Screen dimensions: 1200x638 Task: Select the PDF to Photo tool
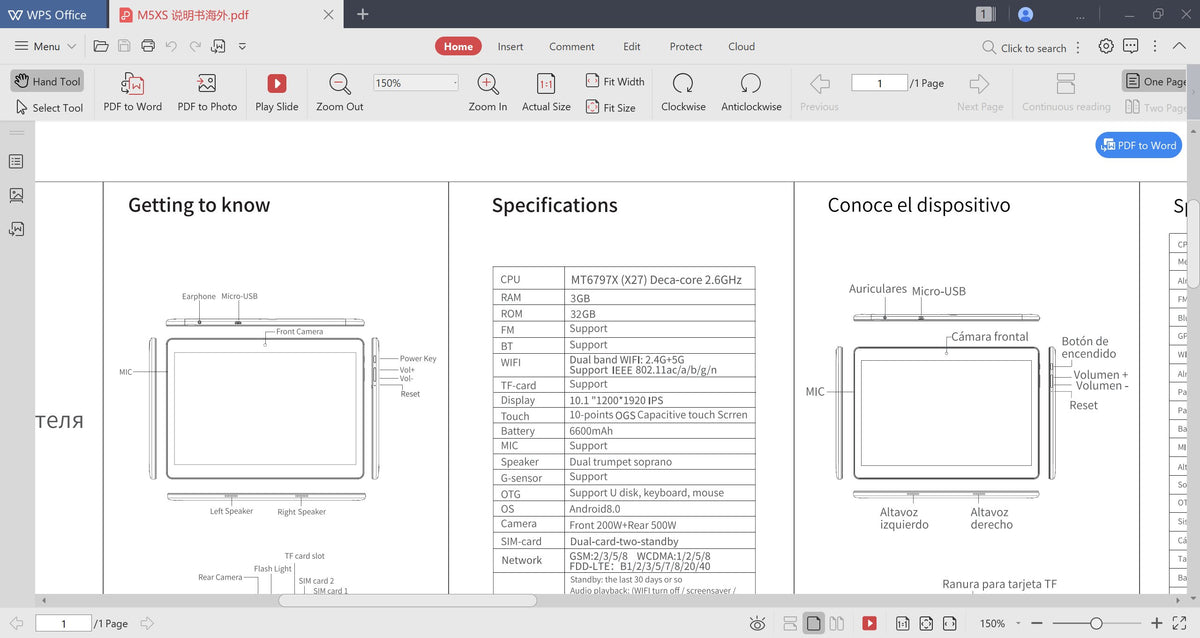(x=207, y=93)
